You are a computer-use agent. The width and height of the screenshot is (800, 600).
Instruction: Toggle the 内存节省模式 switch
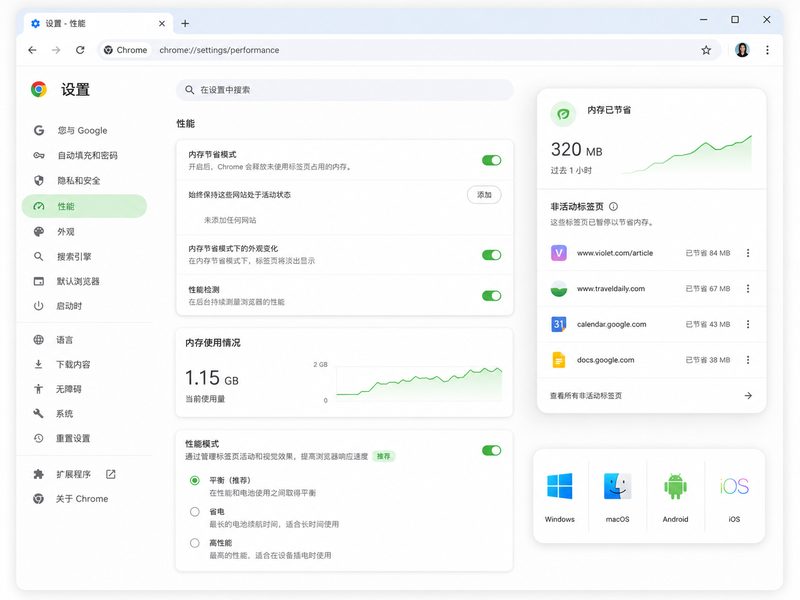pos(491,160)
